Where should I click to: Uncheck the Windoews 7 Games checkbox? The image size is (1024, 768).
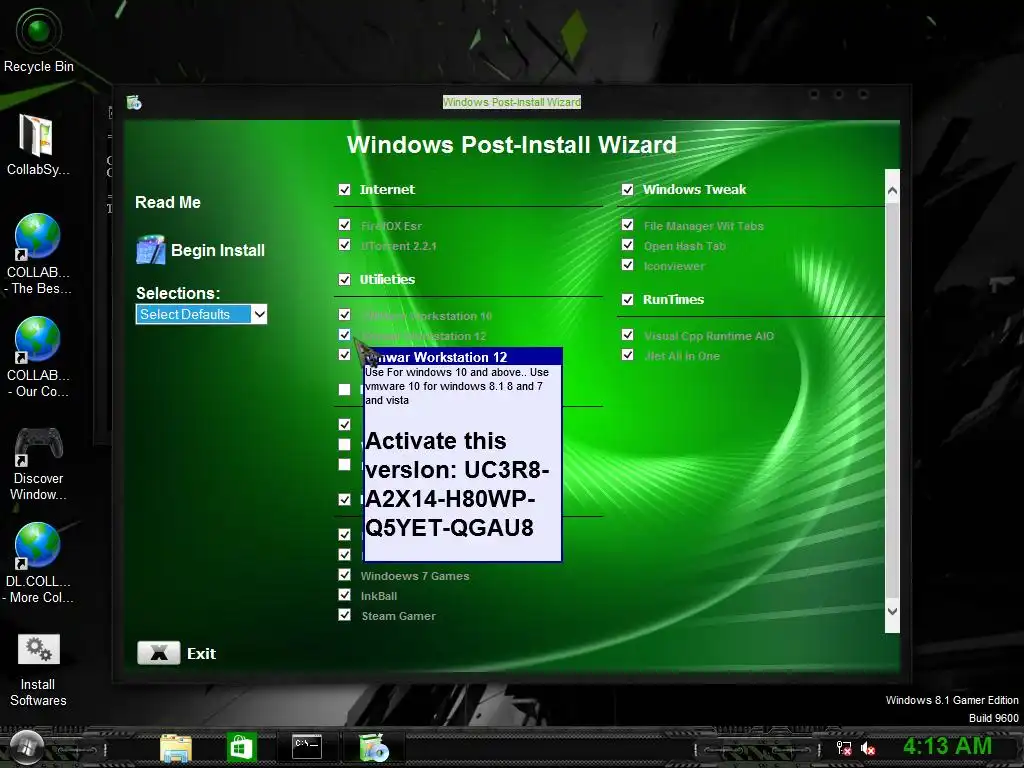click(x=344, y=575)
